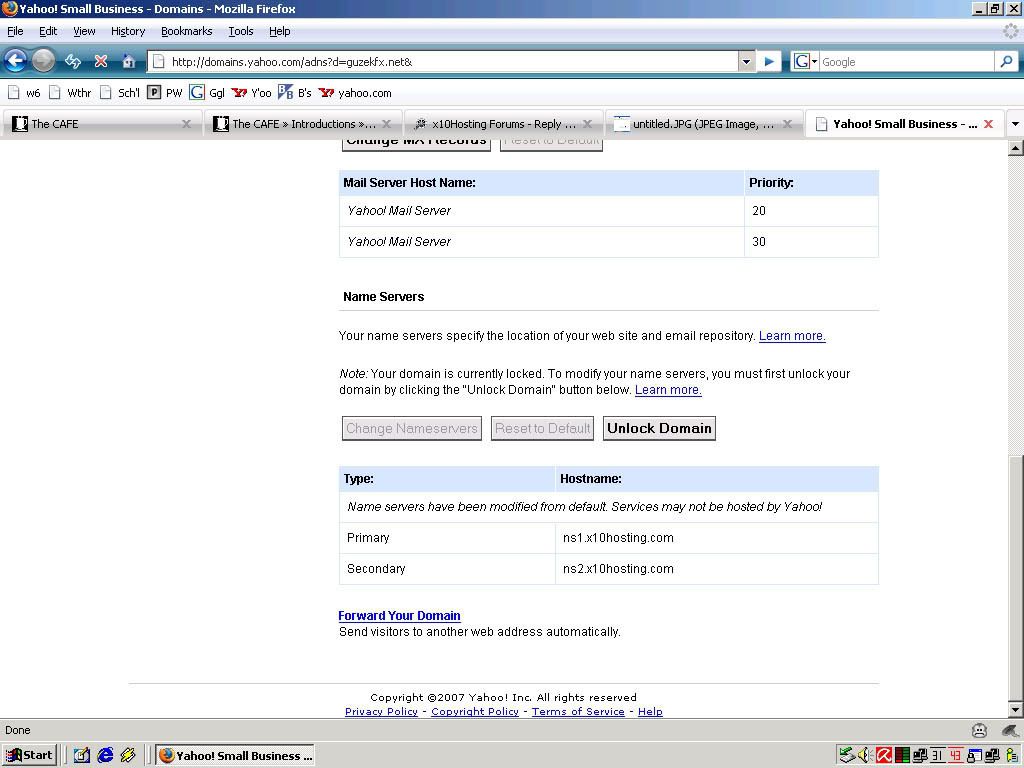Open the File menu
Viewport: 1024px width, 768px height.
click(15, 31)
